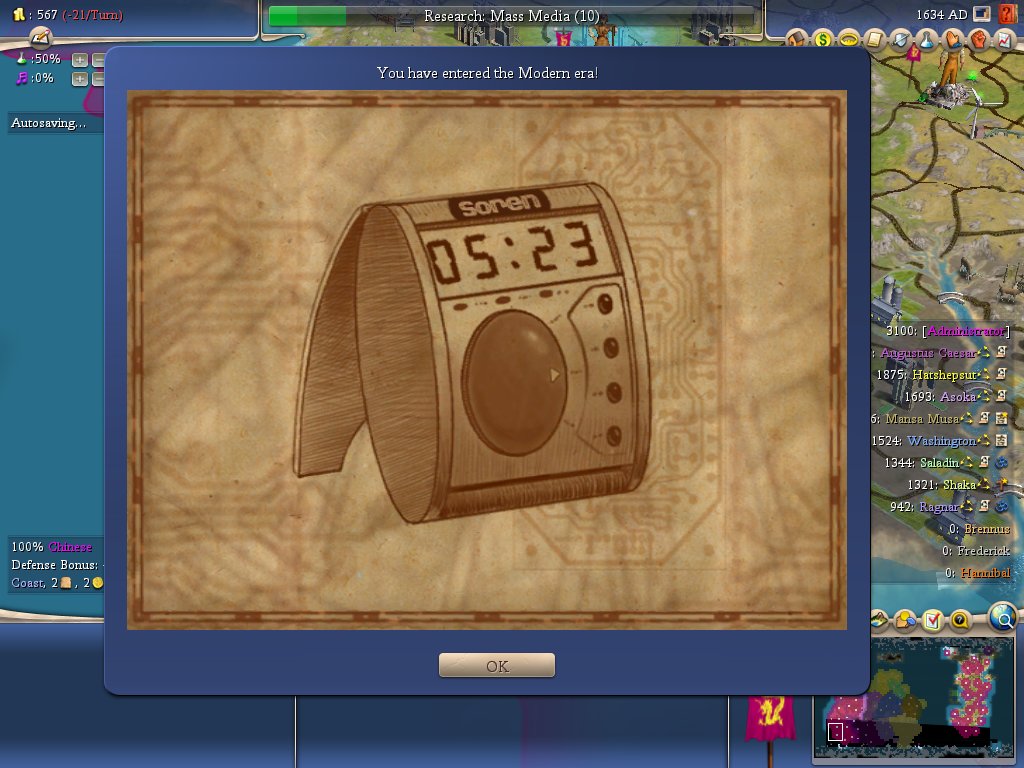The width and height of the screenshot is (1024, 768).
Task: Open the Domestic Advisor house icon
Action: [x=796, y=40]
